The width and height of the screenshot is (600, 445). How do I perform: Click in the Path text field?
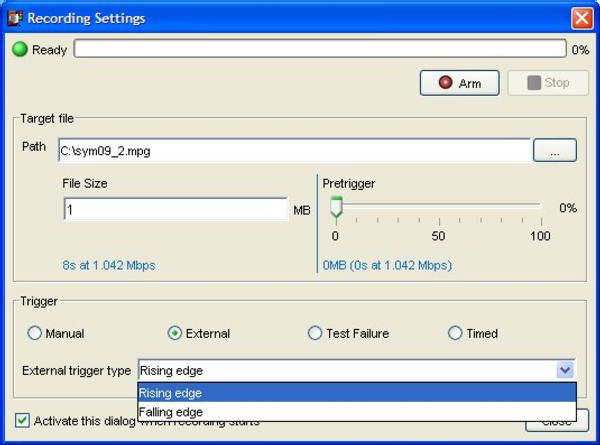tap(293, 151)
